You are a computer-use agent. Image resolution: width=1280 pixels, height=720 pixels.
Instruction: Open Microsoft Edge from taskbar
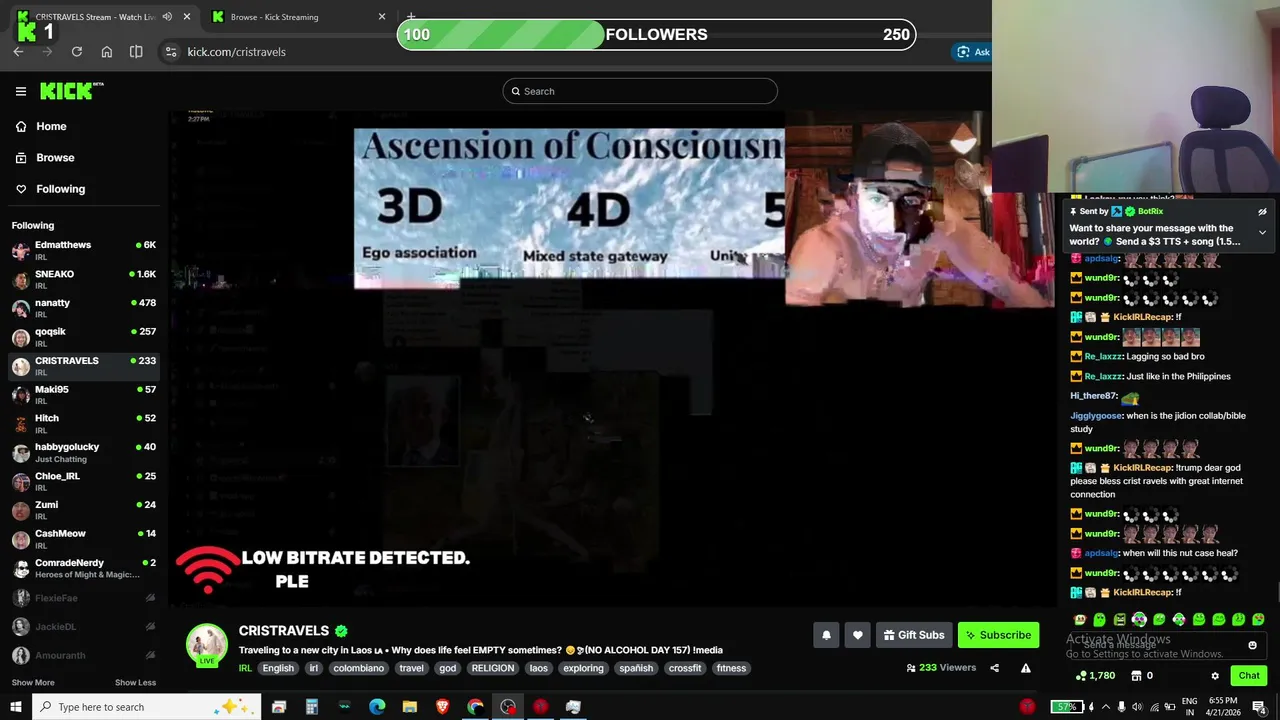click(377, 707)
